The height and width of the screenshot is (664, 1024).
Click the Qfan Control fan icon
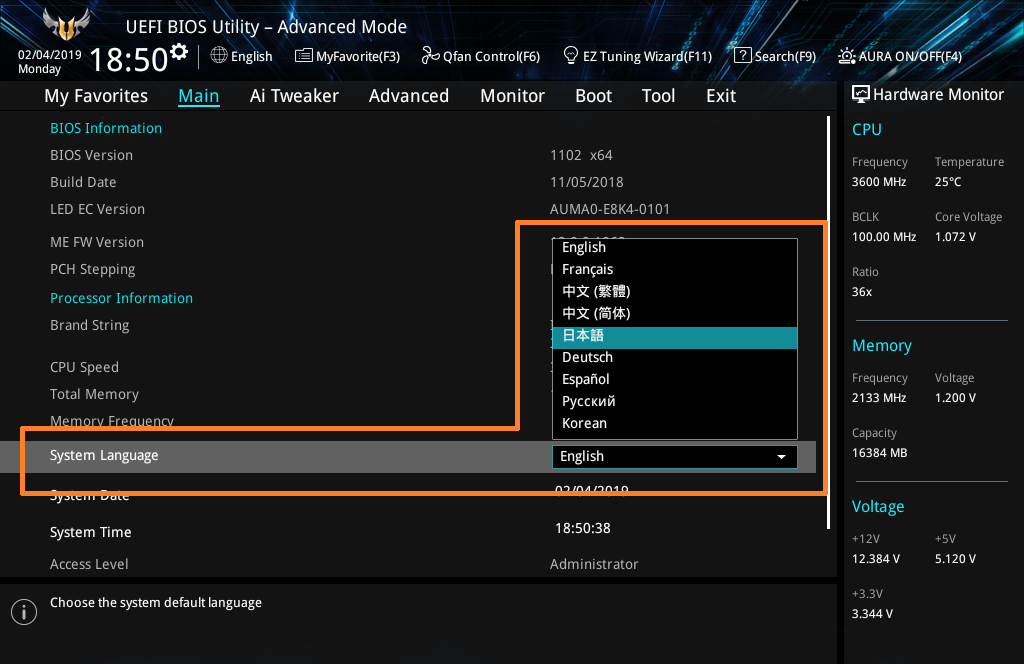[430, 55]
